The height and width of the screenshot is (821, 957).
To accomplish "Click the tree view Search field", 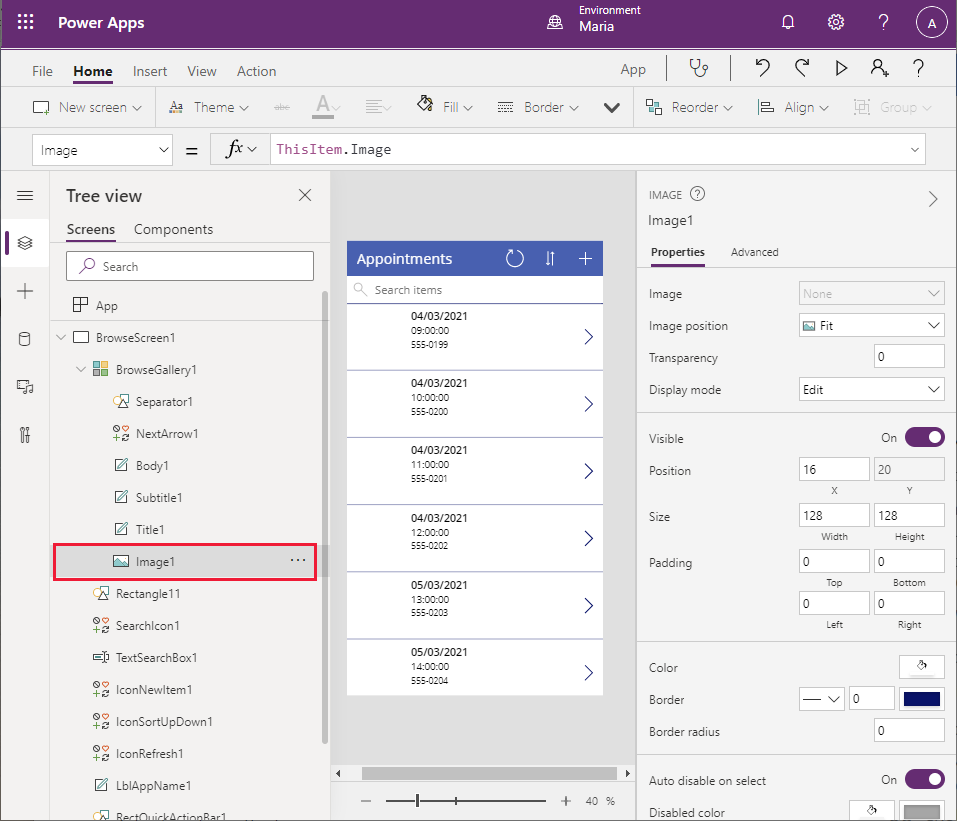I will coord(190,266).
